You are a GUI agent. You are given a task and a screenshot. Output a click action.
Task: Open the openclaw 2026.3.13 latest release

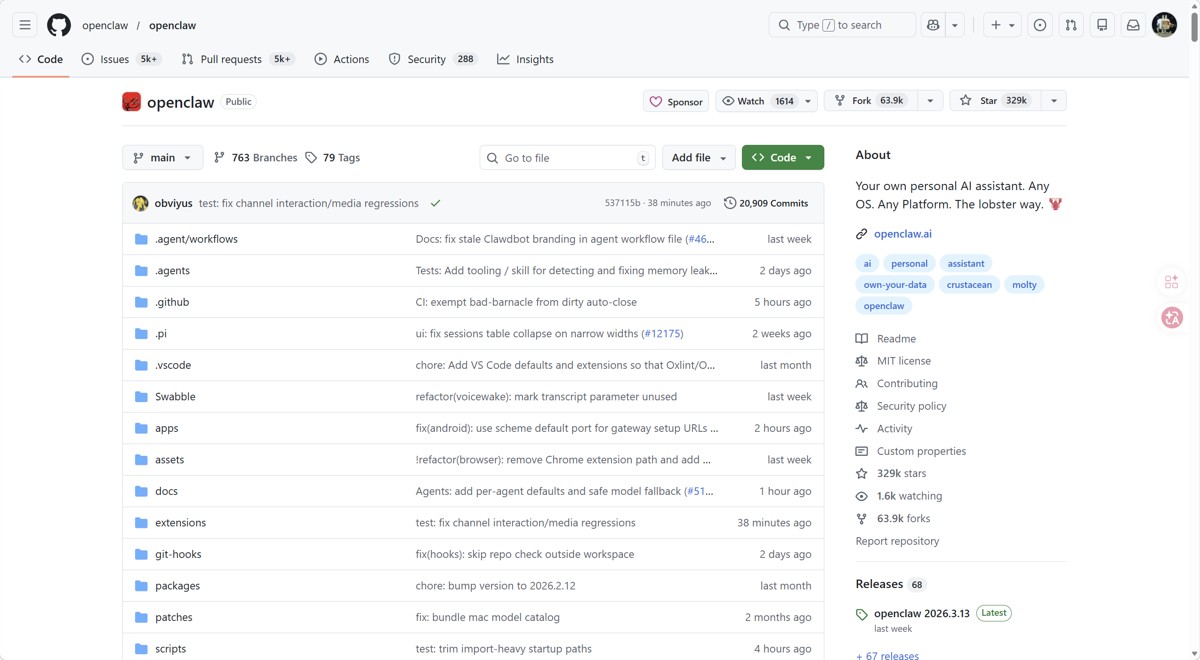coord(922,613)
